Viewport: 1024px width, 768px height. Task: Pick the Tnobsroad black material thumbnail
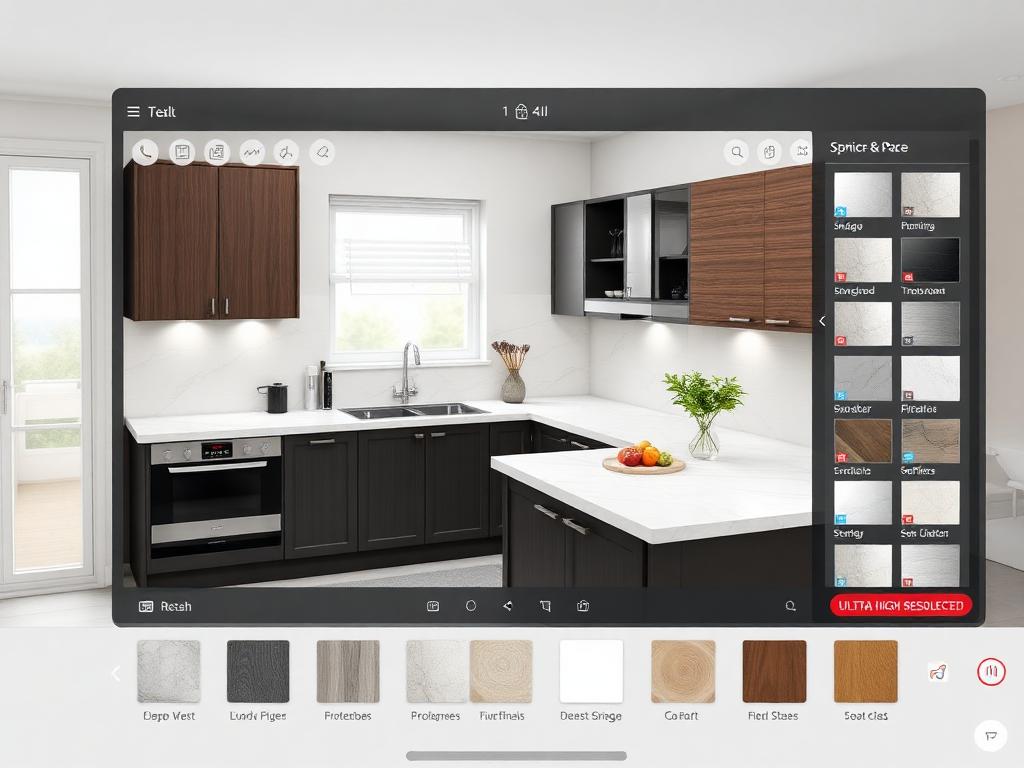click(x=930, y=260)
